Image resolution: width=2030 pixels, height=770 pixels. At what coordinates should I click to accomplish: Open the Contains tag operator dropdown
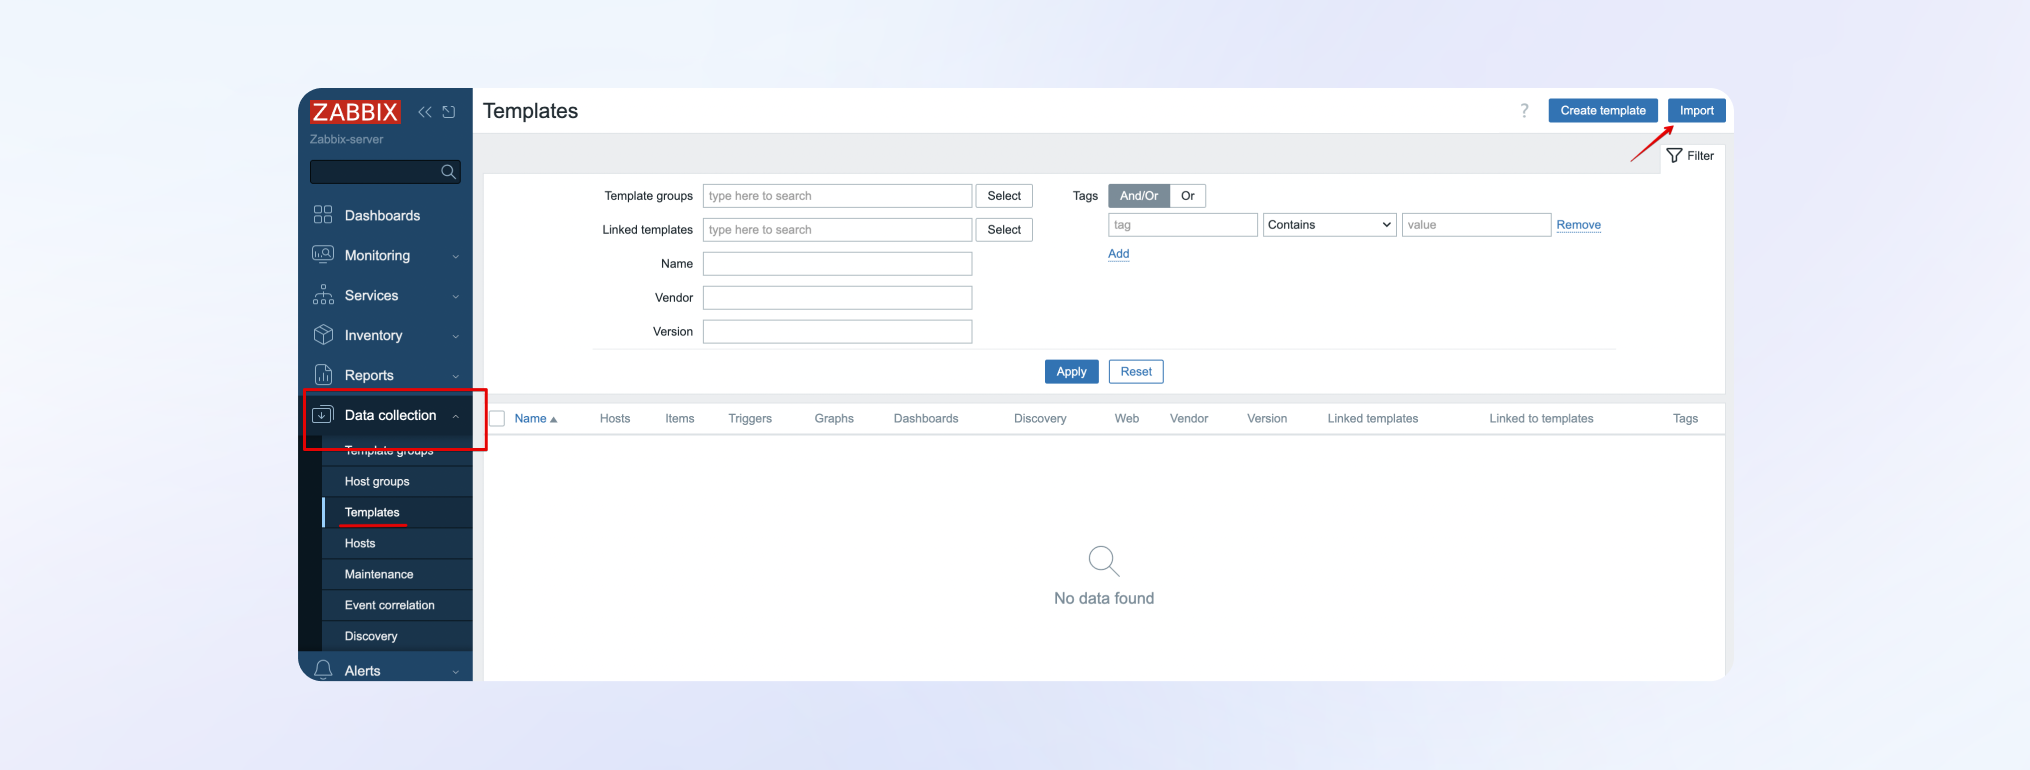tap(1328, 225)
